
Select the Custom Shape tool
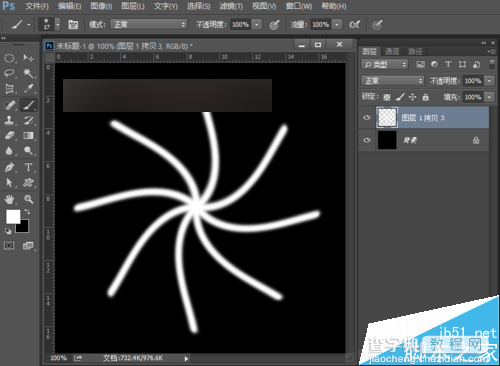28,183
